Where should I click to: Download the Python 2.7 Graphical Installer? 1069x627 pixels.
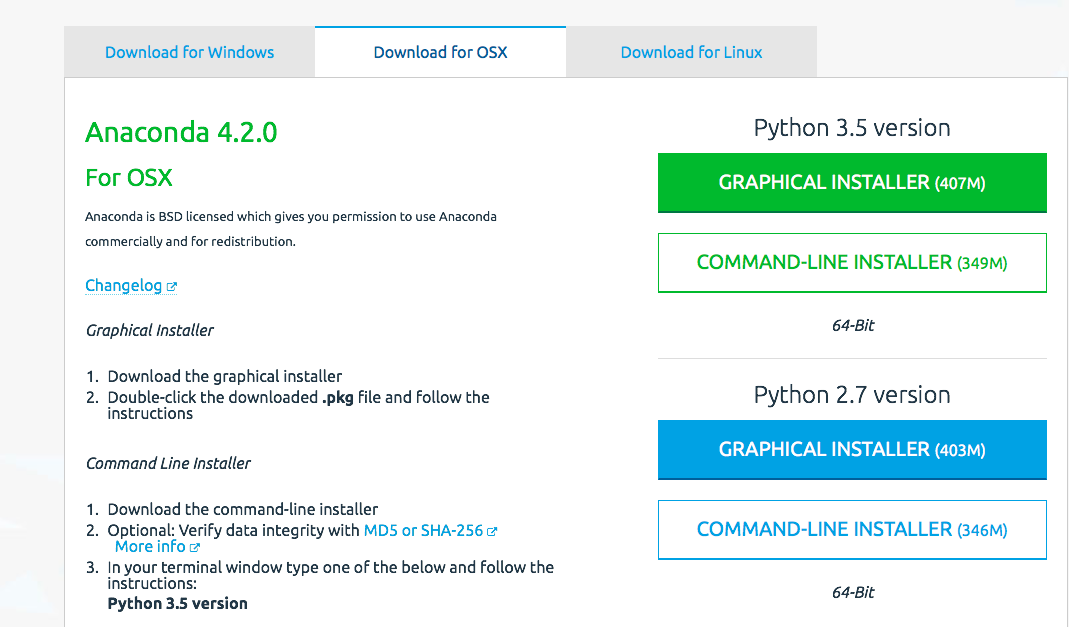(851, 449)
